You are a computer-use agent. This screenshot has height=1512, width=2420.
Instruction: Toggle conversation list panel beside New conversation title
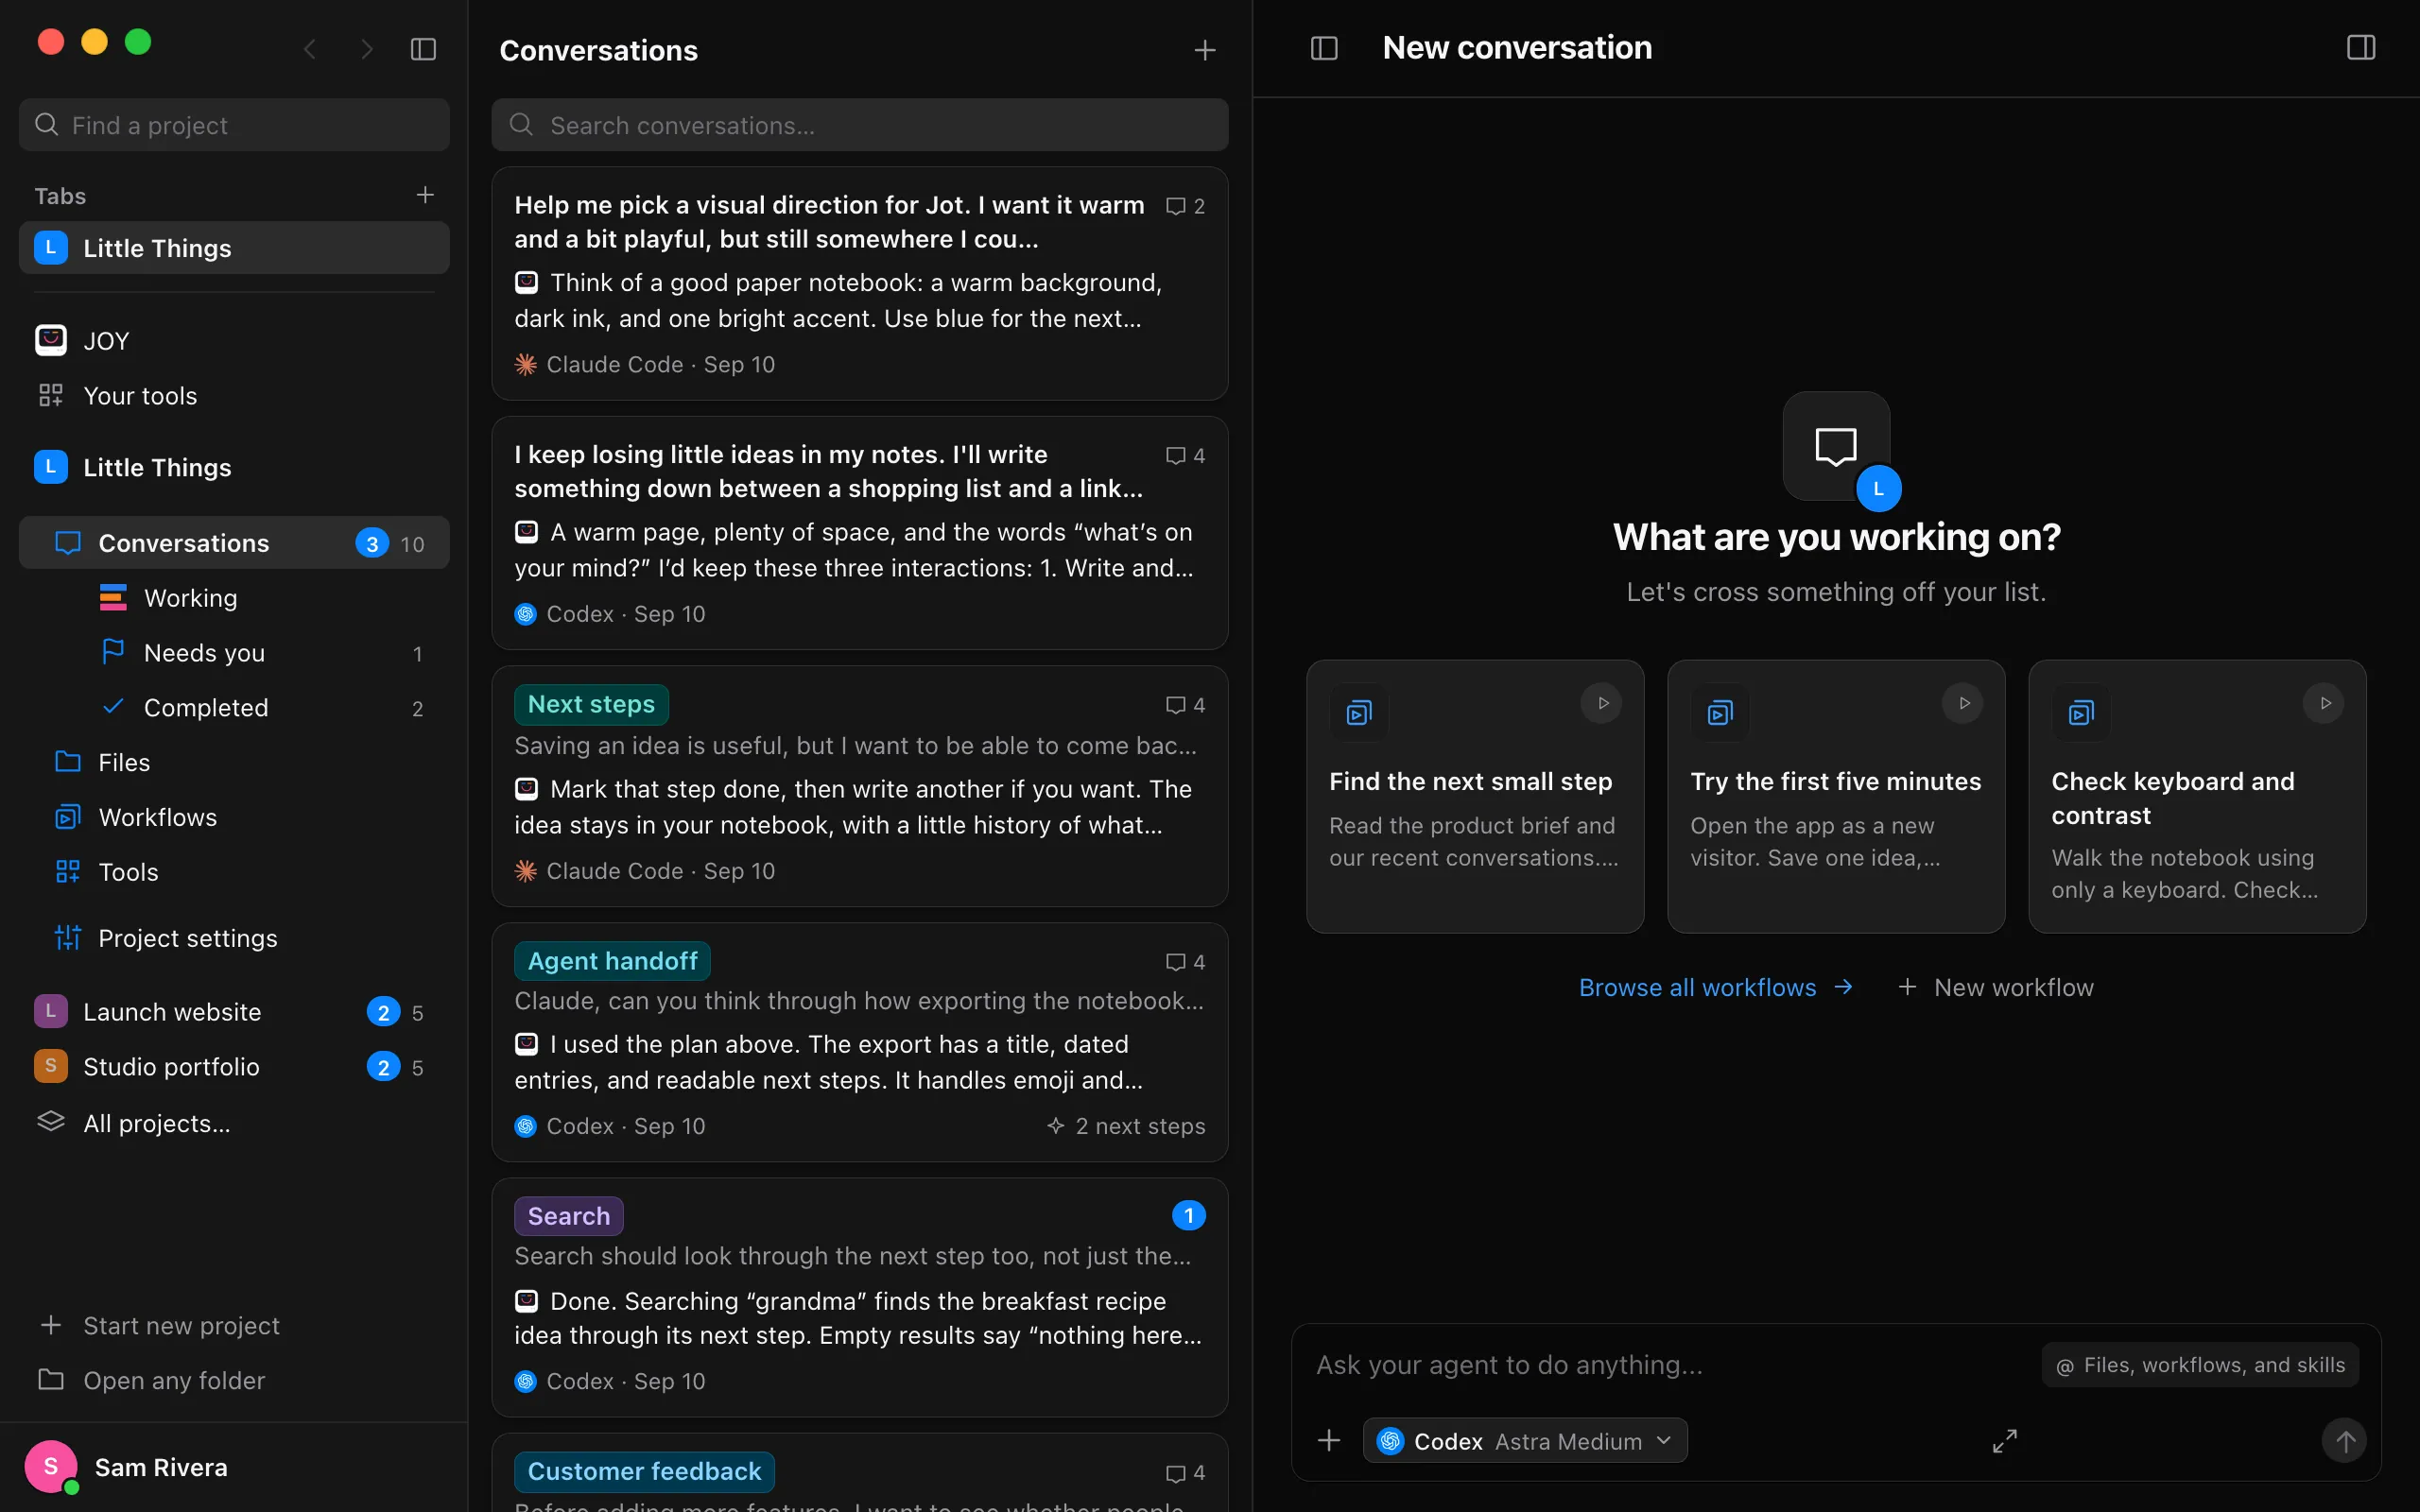click(x=1324, y=48)
